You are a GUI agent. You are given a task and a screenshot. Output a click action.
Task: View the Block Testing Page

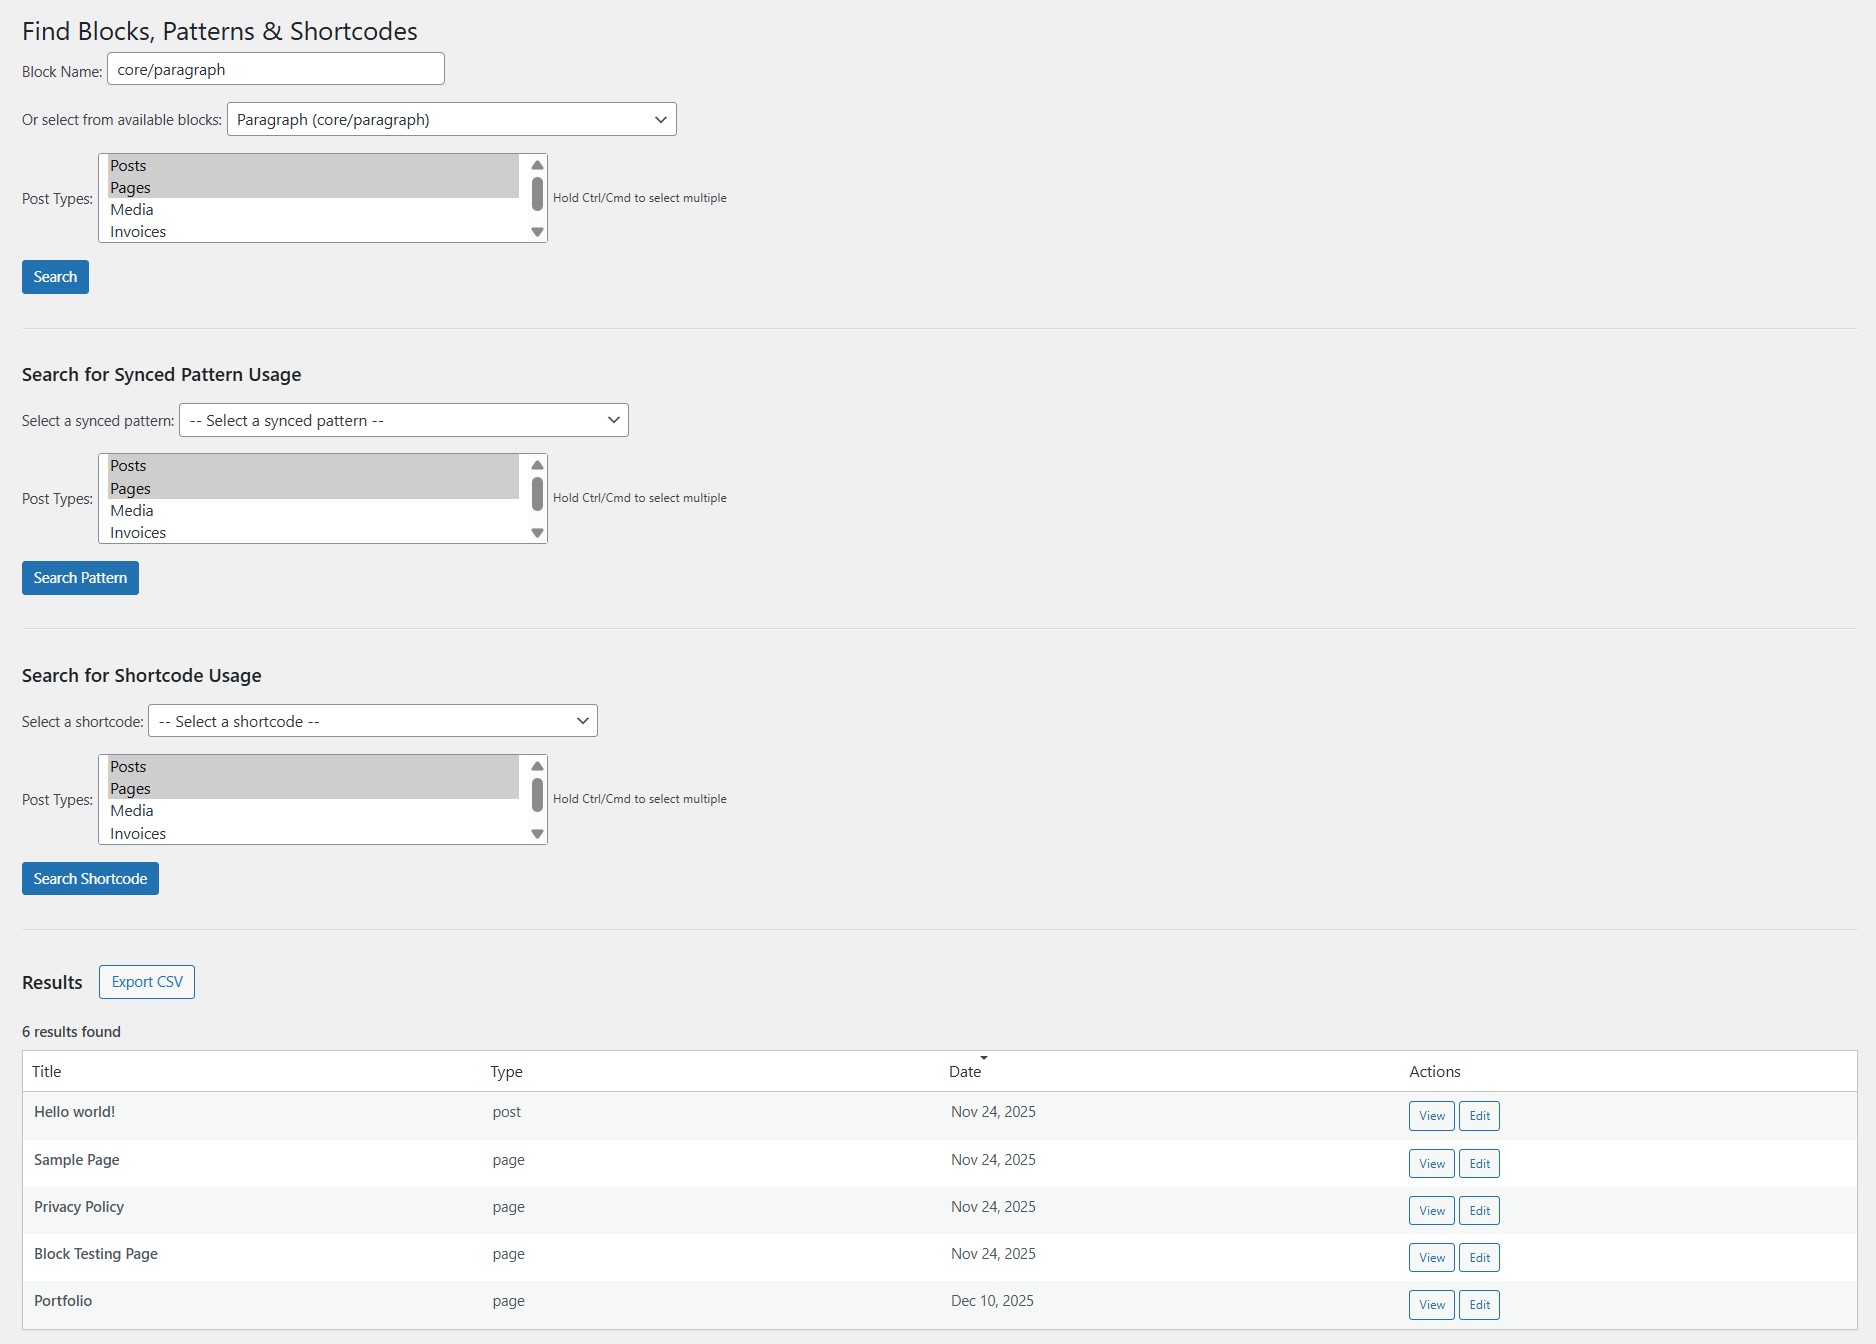1432,1257
